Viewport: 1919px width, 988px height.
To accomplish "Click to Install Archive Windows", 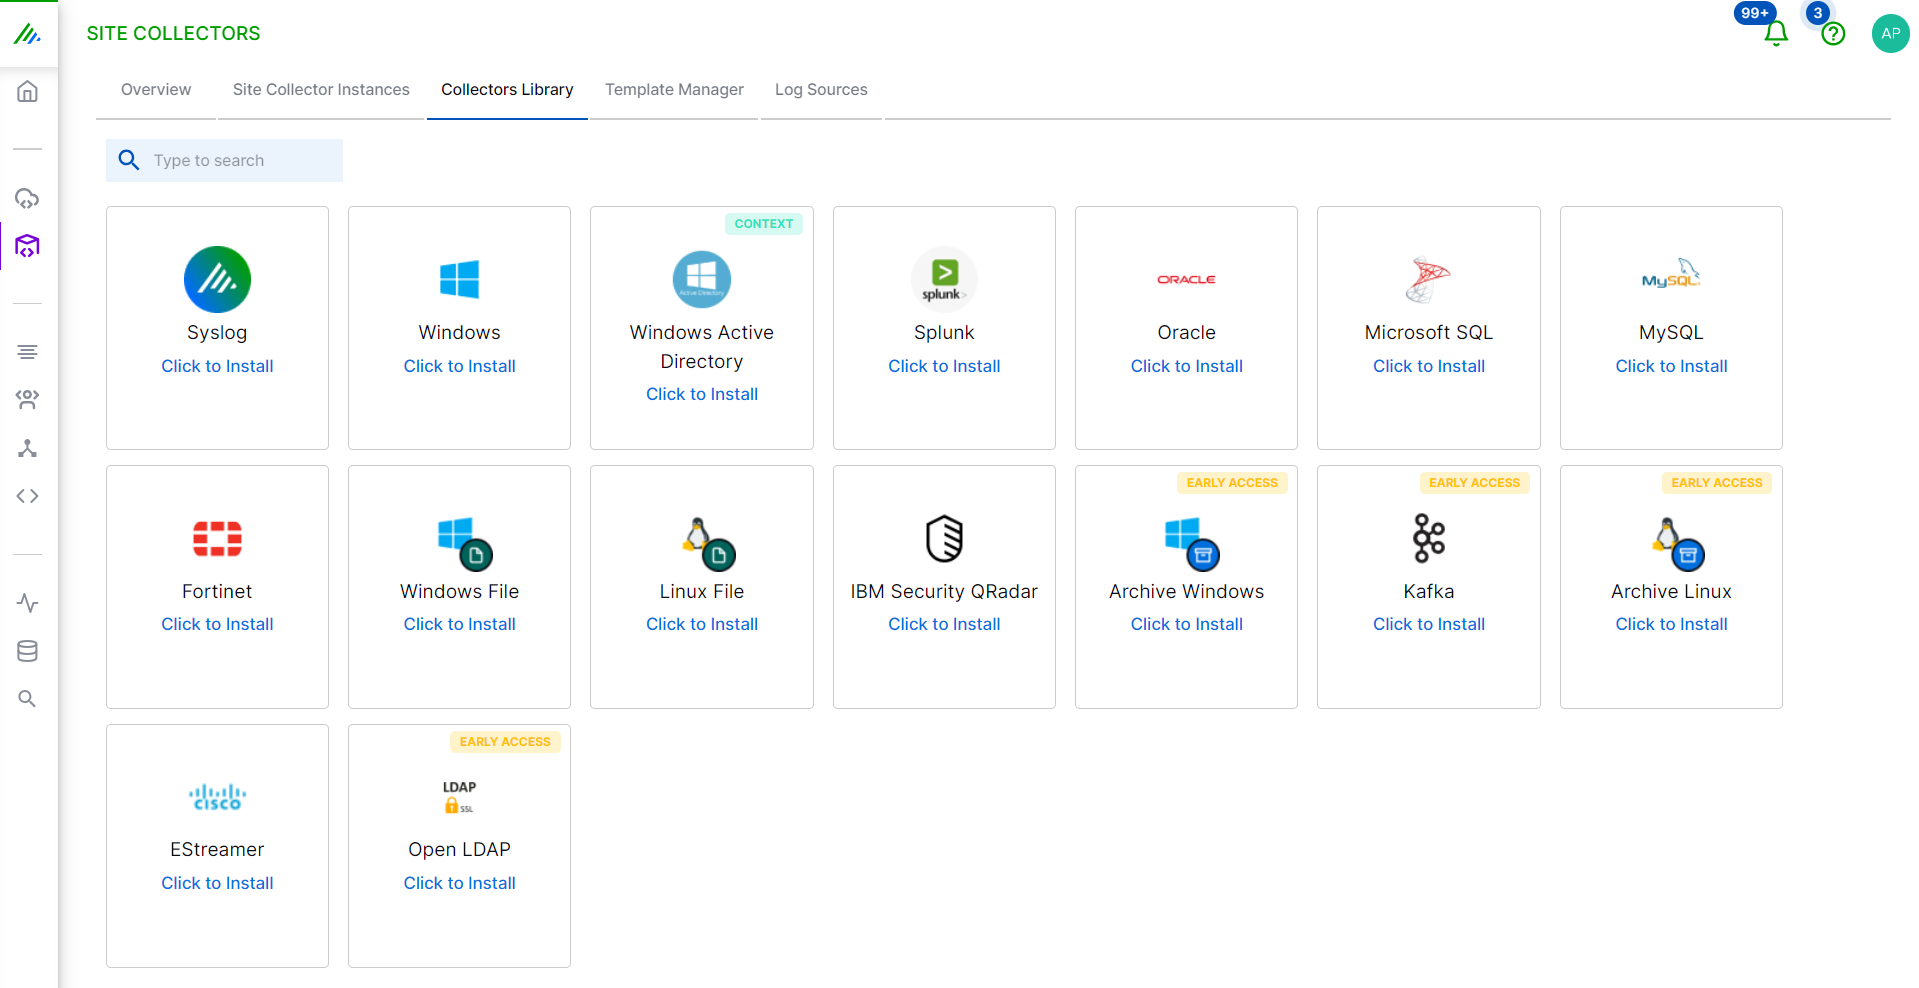I will 1187,624.
